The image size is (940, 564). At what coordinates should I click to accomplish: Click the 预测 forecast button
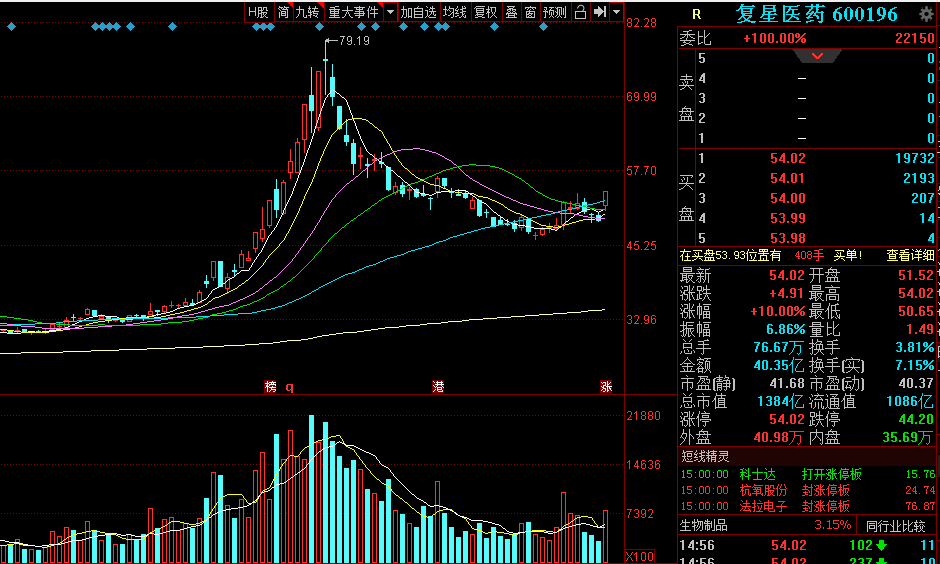click(x=554, y=12)
